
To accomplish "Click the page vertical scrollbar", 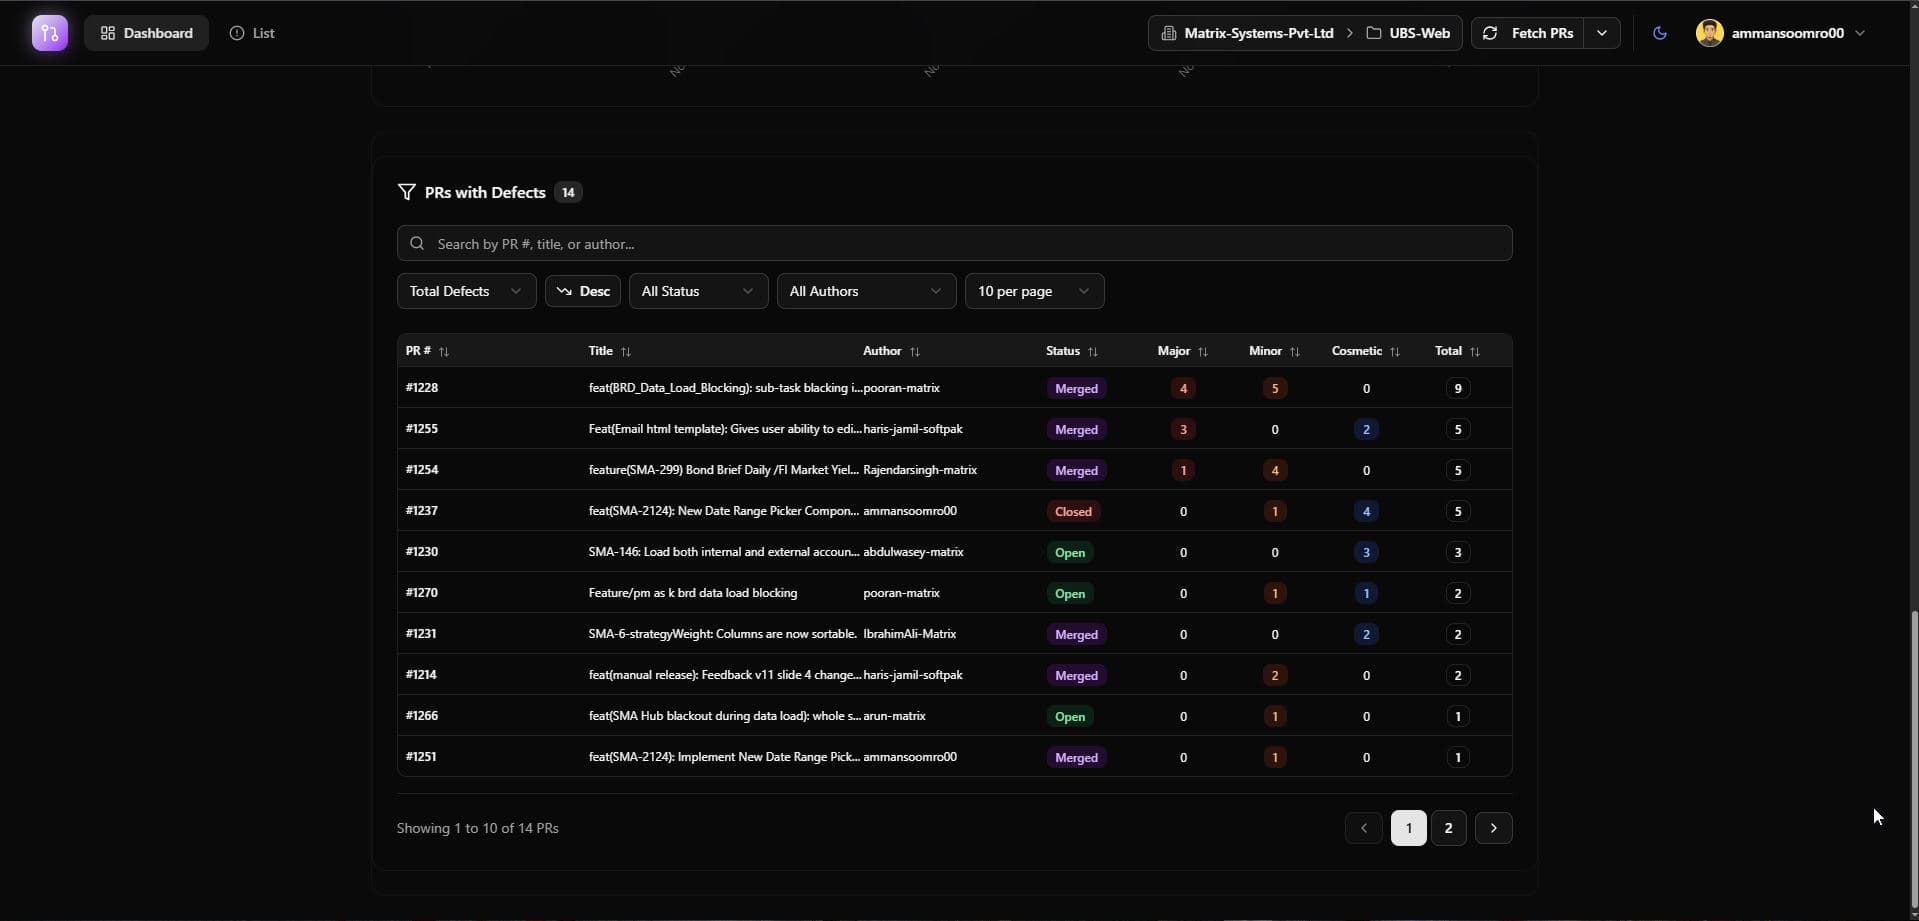I will (1914, 760).
